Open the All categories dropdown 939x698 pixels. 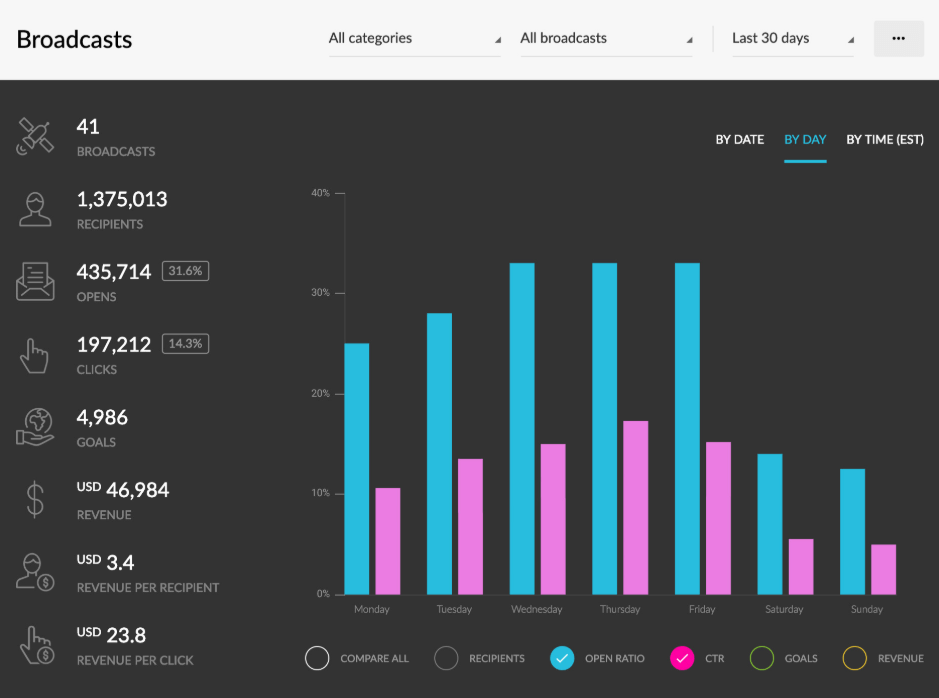(414, 39)
